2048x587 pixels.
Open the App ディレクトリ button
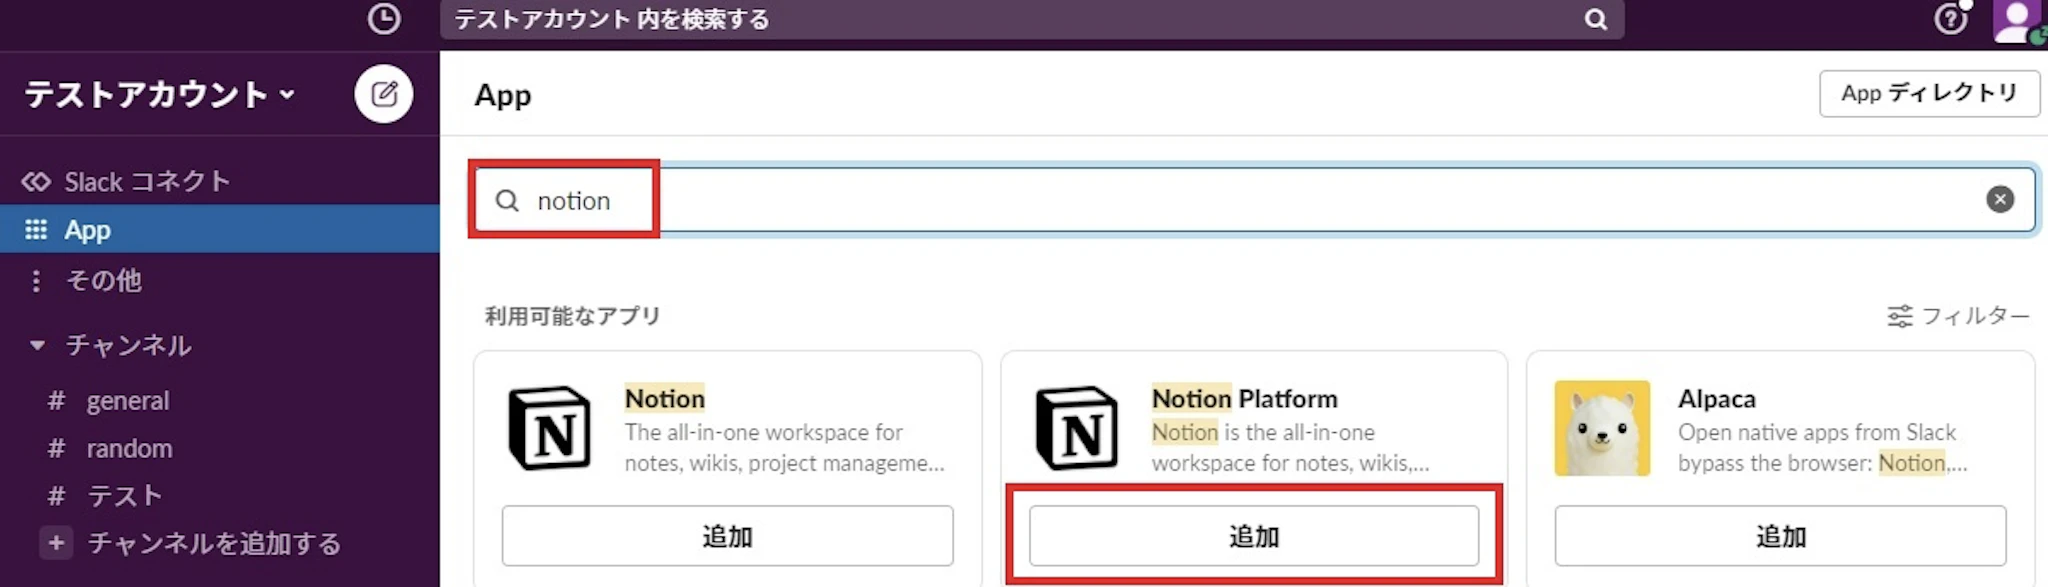pos(1929,93)
